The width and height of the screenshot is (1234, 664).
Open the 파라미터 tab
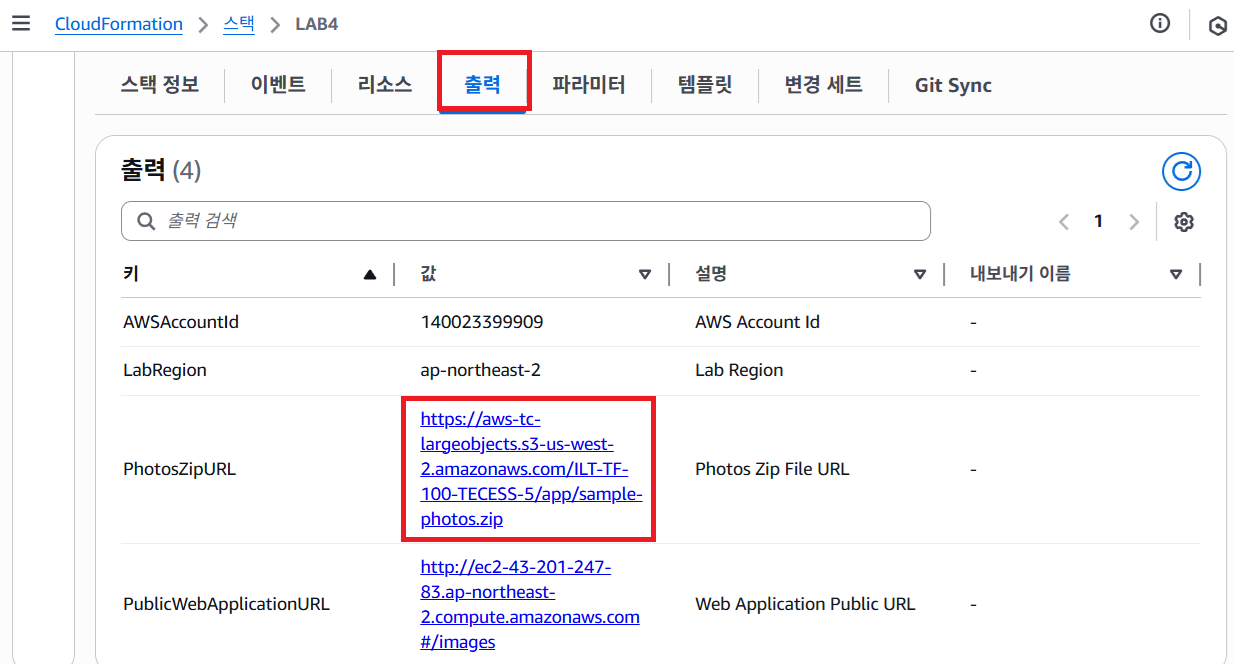589,85
